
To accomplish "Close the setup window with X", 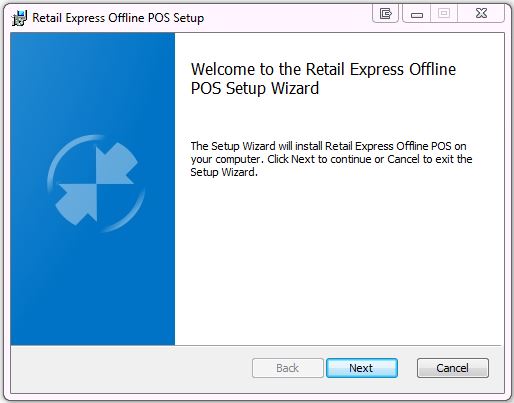I will click(481, 14).
